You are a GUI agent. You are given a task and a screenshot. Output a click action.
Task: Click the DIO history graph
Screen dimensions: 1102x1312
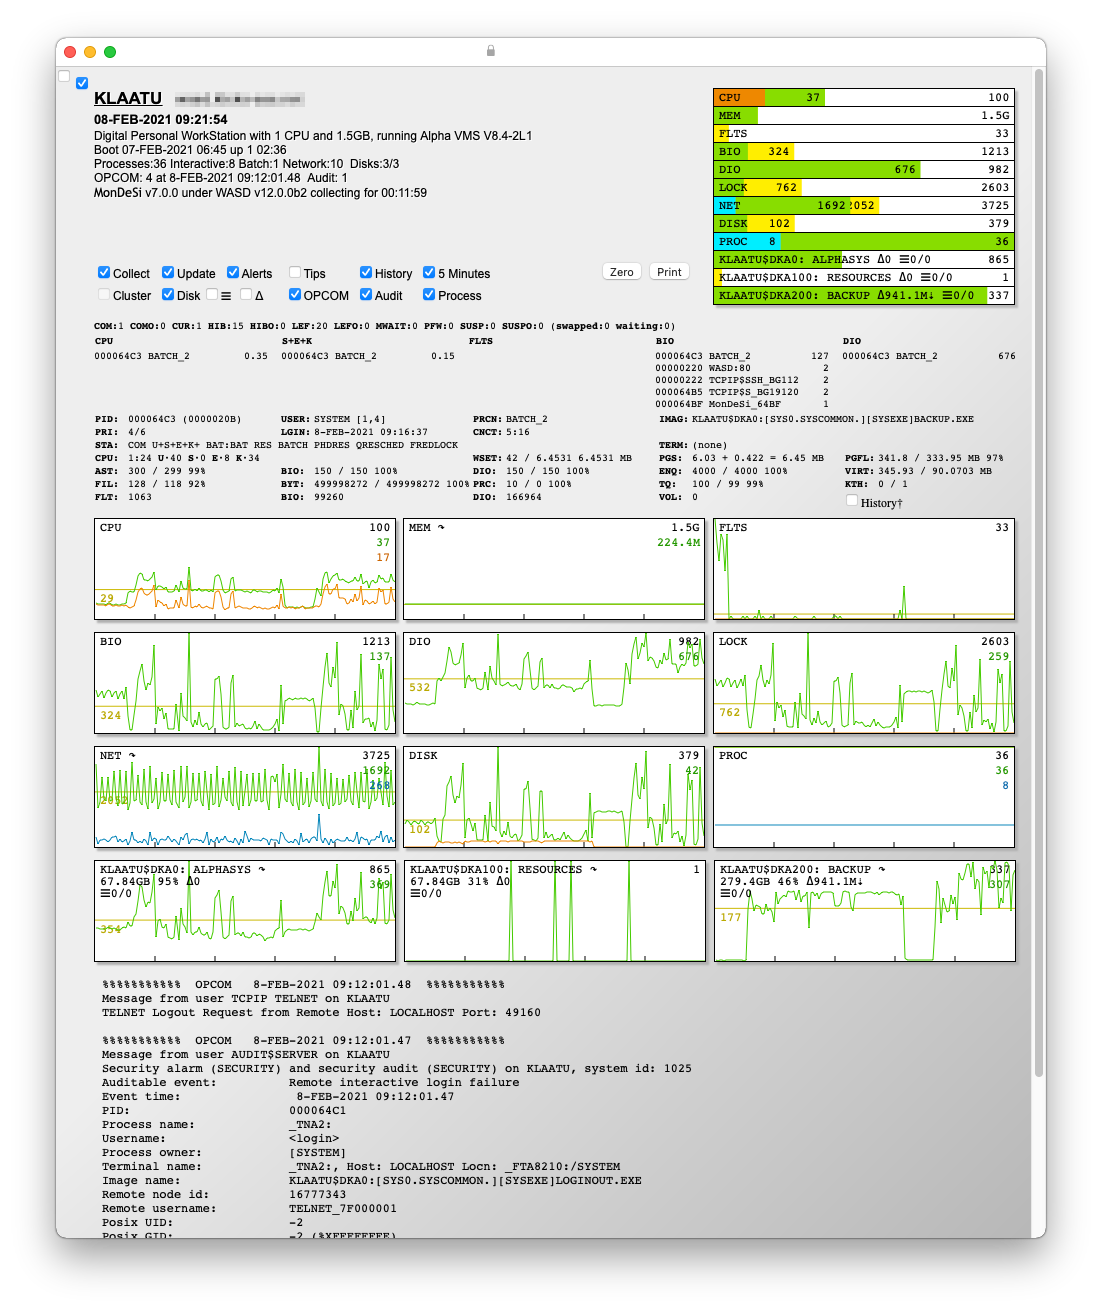click(554, 683)
